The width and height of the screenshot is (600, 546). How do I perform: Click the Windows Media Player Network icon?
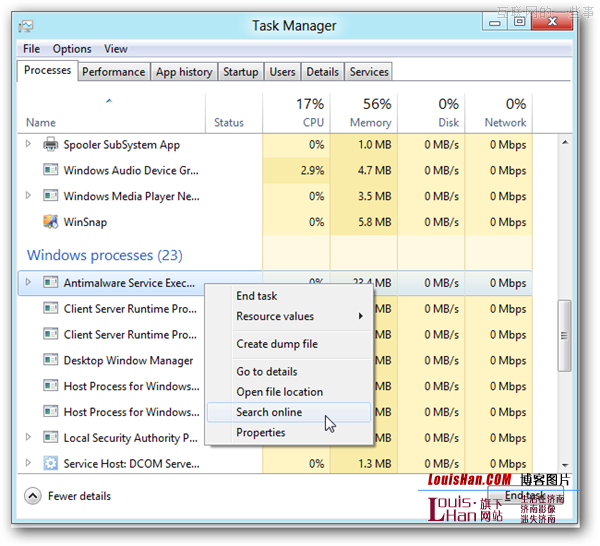51,196
